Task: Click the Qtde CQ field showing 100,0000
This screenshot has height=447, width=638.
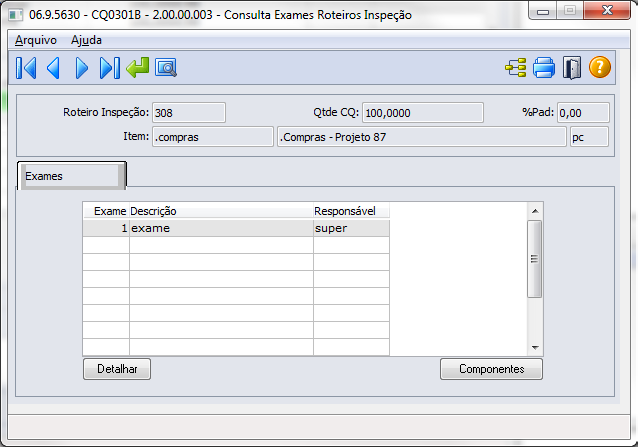Action: pos(423,113)
